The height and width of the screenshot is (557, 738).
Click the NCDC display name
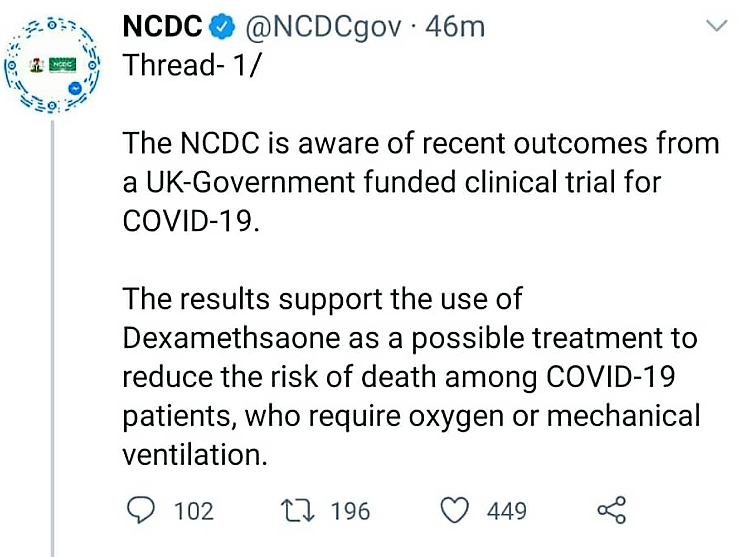click(x=162, y=26)
